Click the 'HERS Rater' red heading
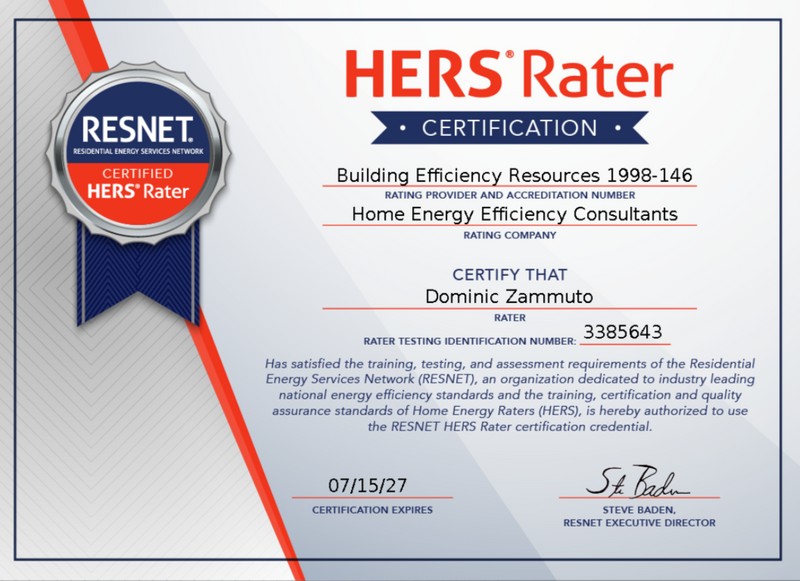Viewport: 800px width, 581px height. 509,74
